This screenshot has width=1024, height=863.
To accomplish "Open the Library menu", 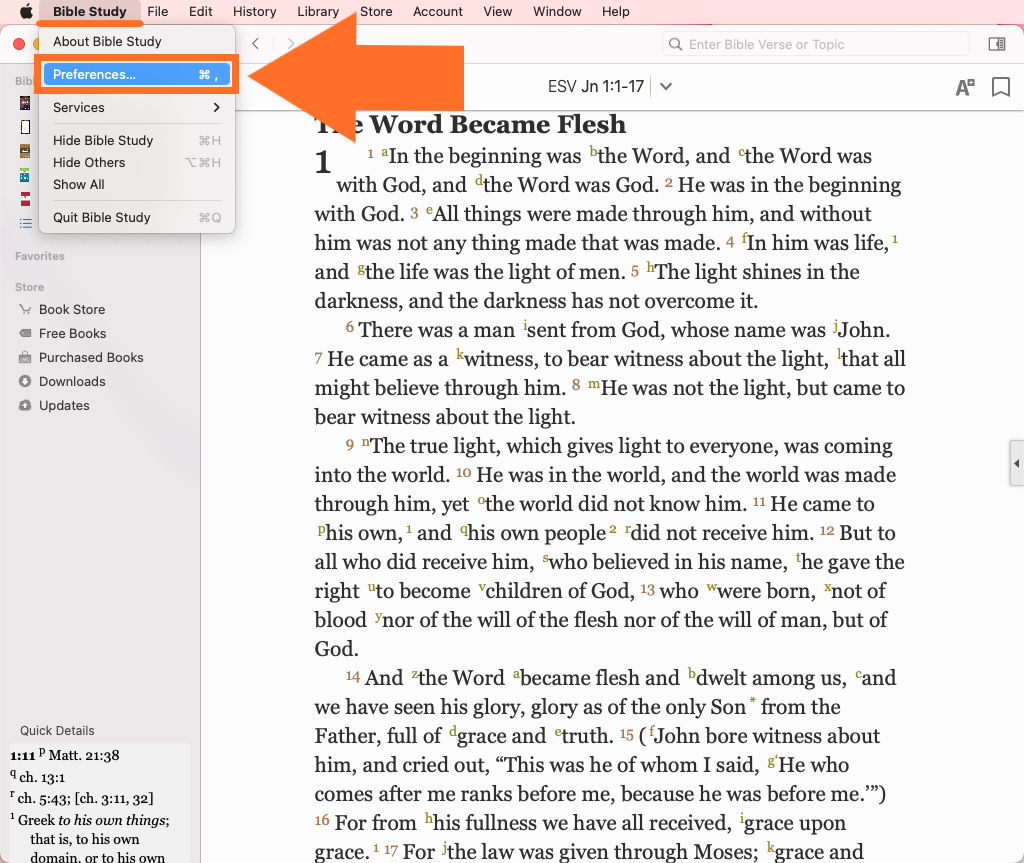I will tap(318, 12).
